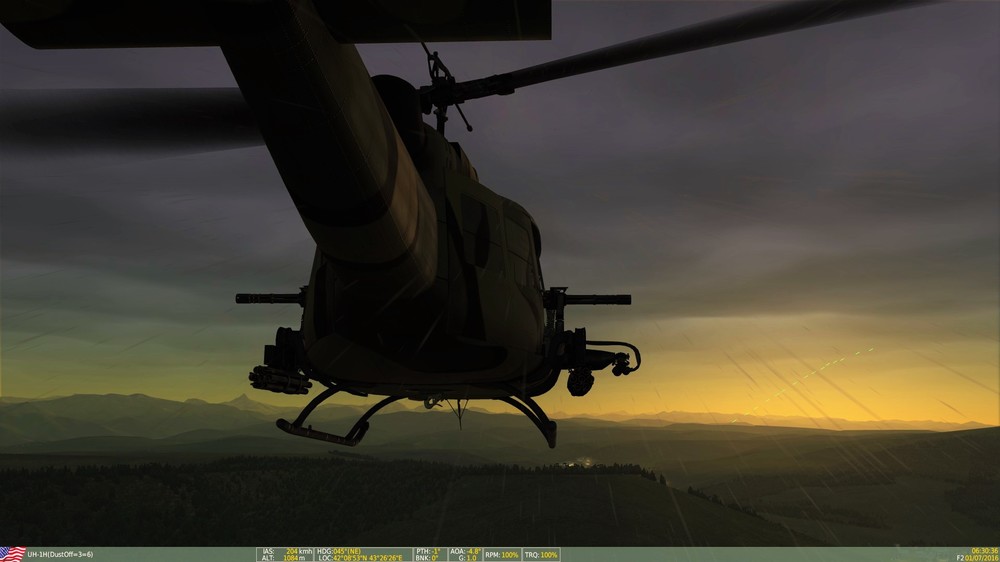Screen dimensions: 1000x562
Task: Click the TRQ 100% torque indicator
Action: pyautogui.click(x=541, y=554)
